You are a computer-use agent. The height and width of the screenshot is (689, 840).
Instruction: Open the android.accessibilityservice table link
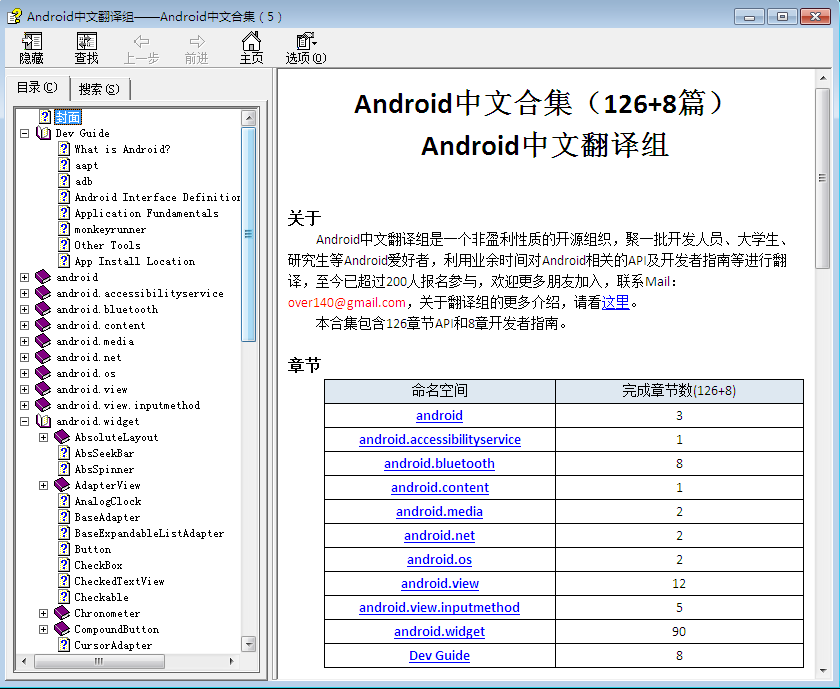tap(440, 439)
